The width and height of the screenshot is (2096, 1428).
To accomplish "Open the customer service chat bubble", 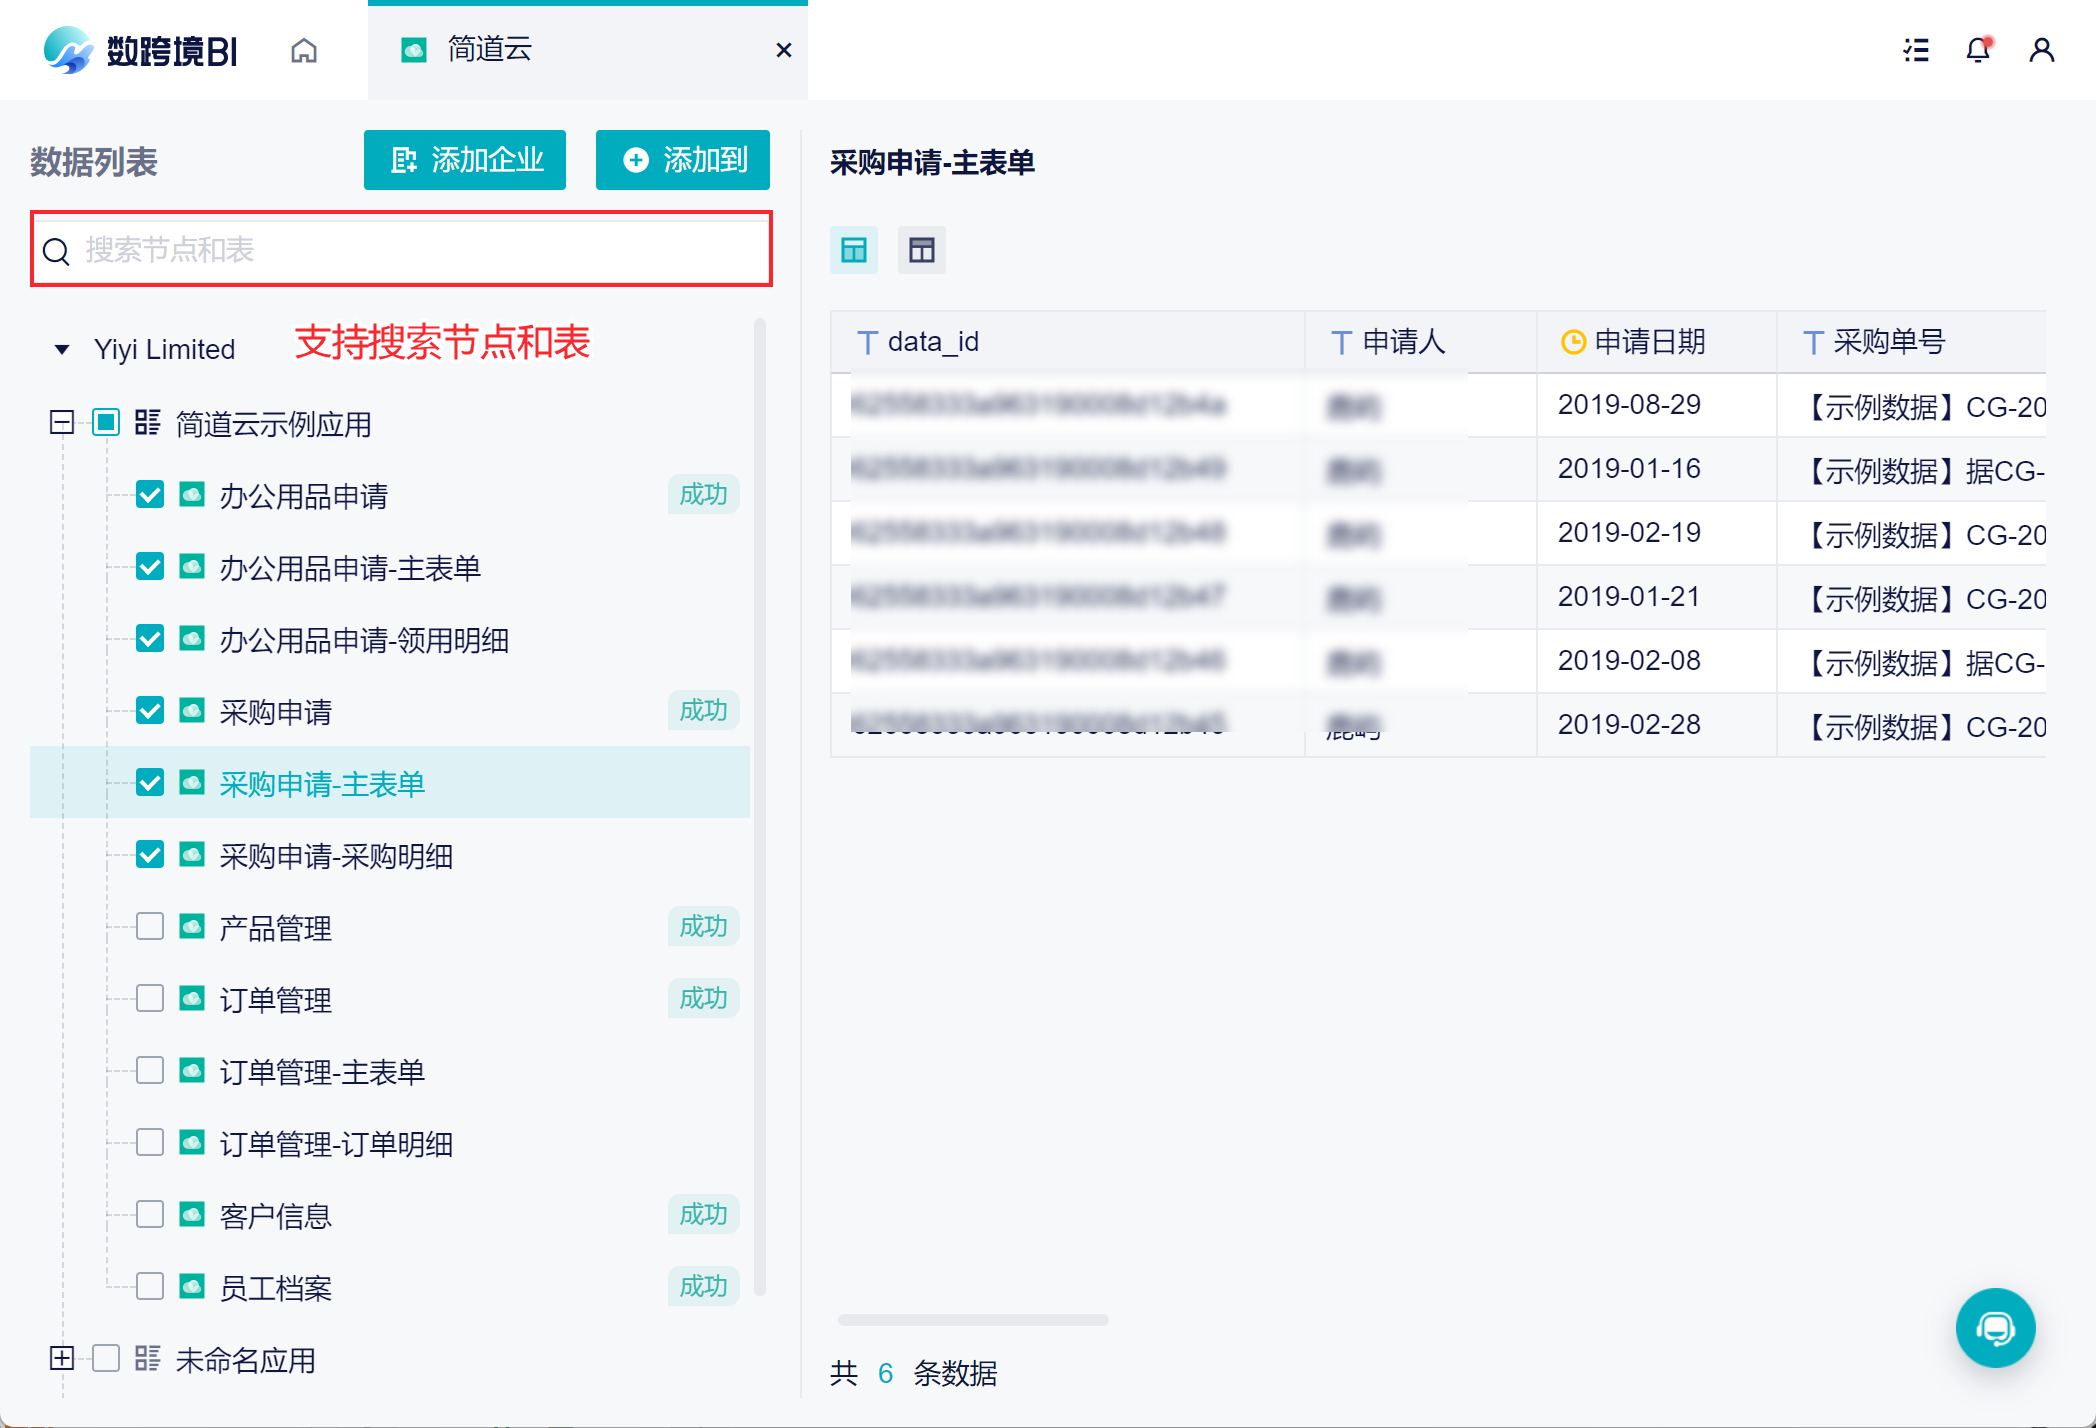I will [x=1995, y=1328].
